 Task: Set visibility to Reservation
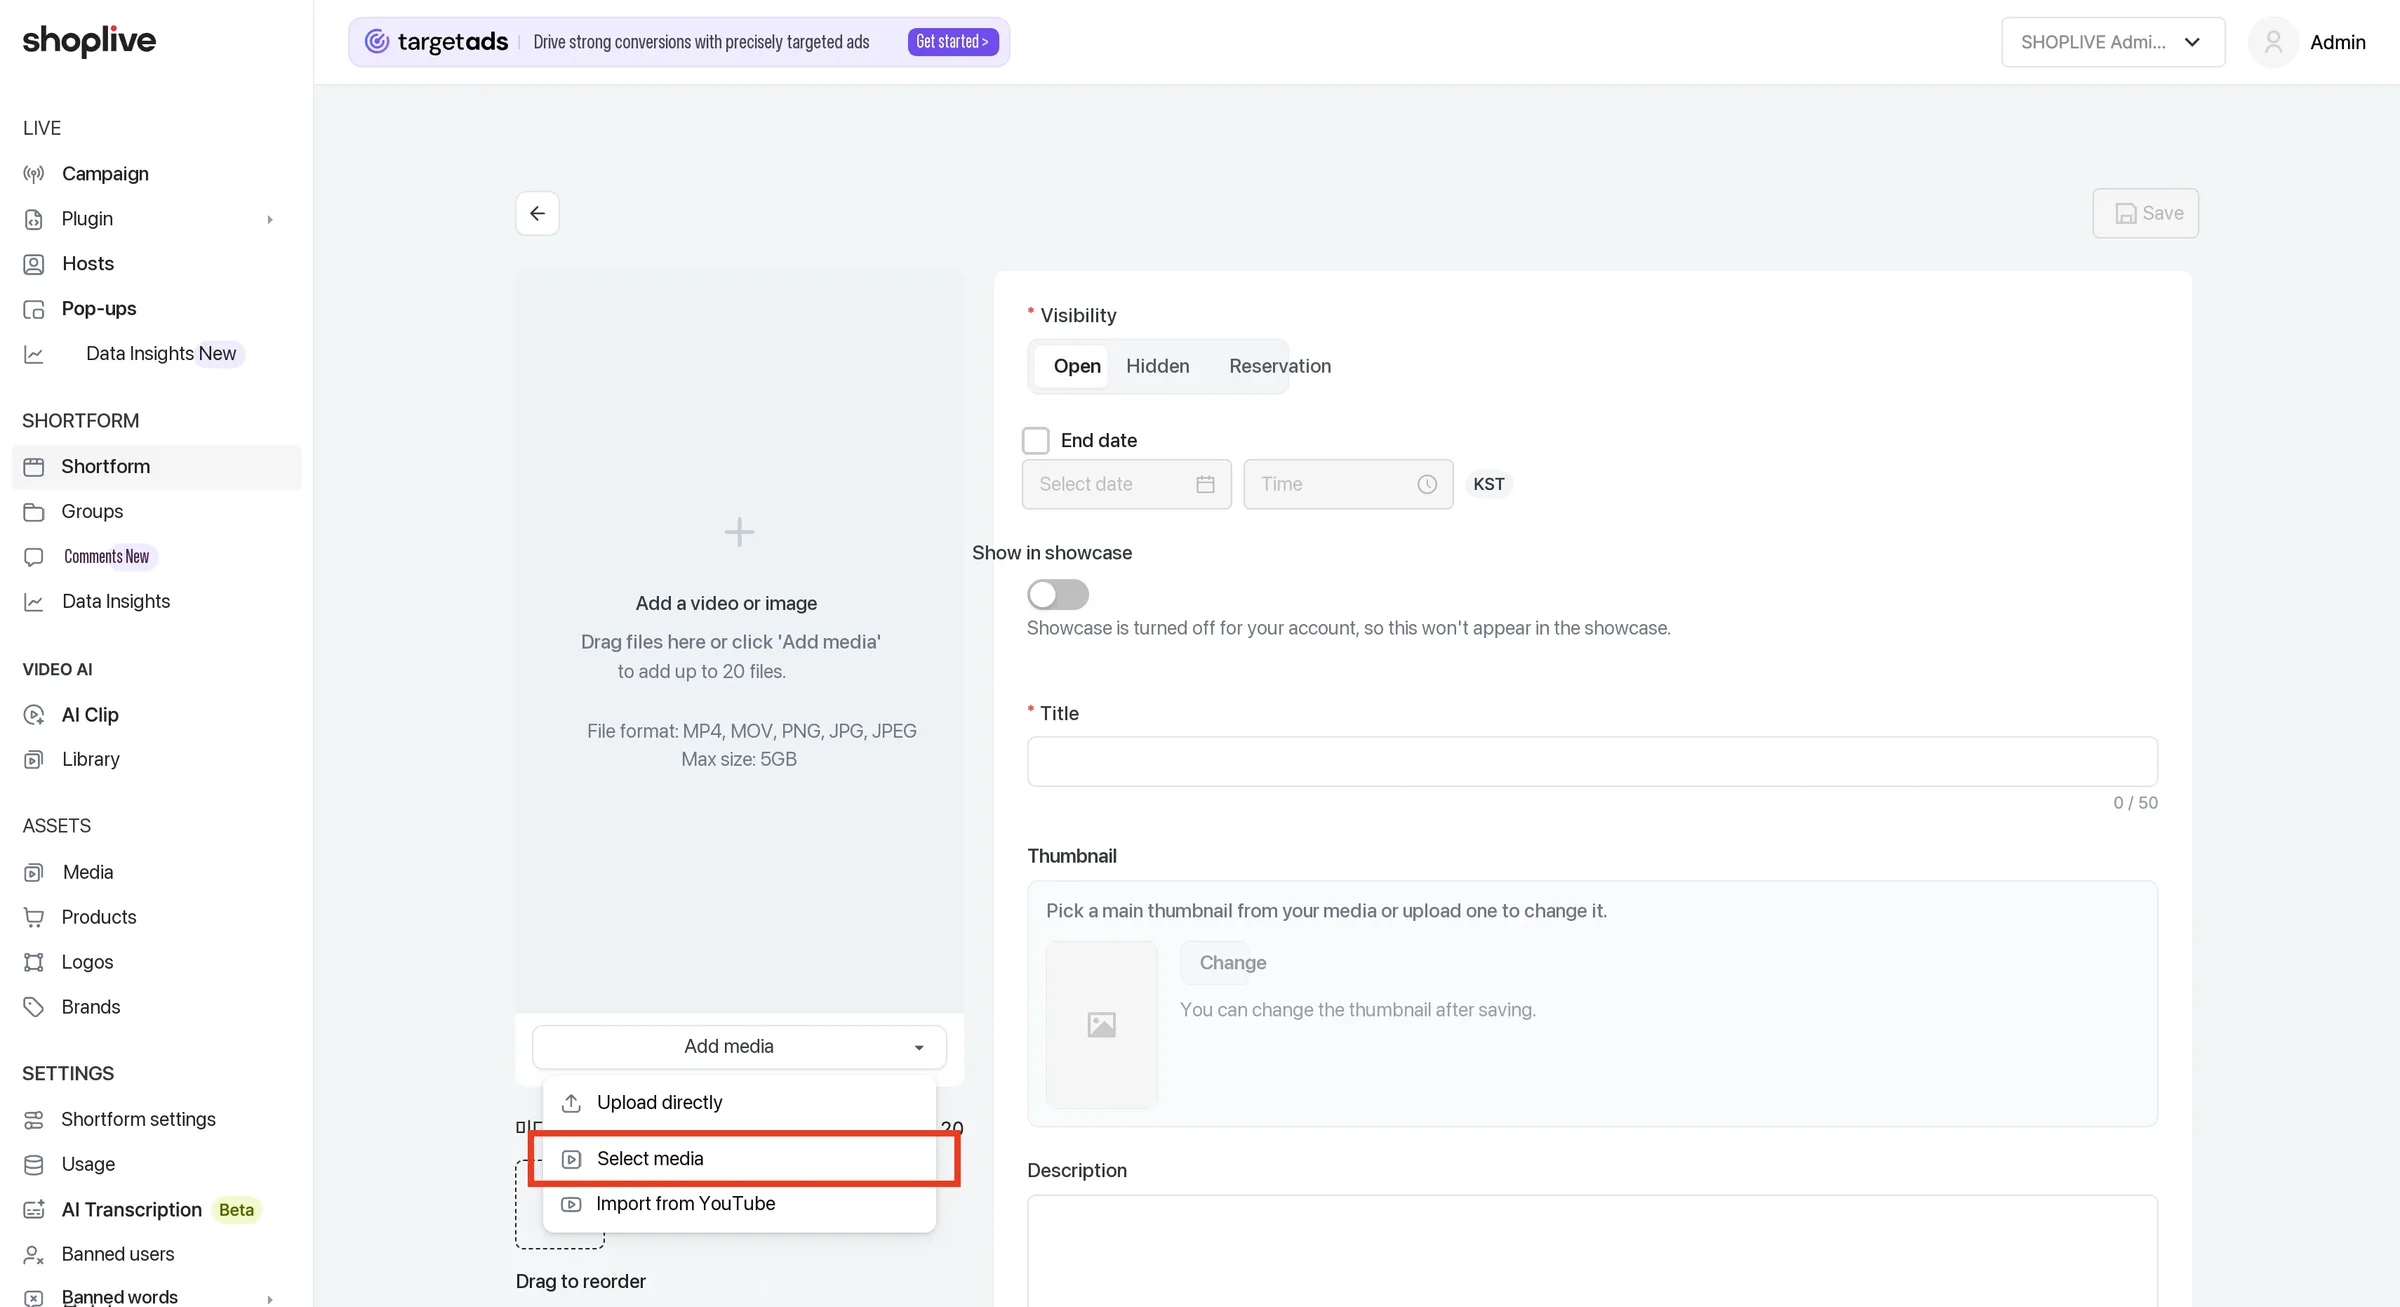[1280, 366]
